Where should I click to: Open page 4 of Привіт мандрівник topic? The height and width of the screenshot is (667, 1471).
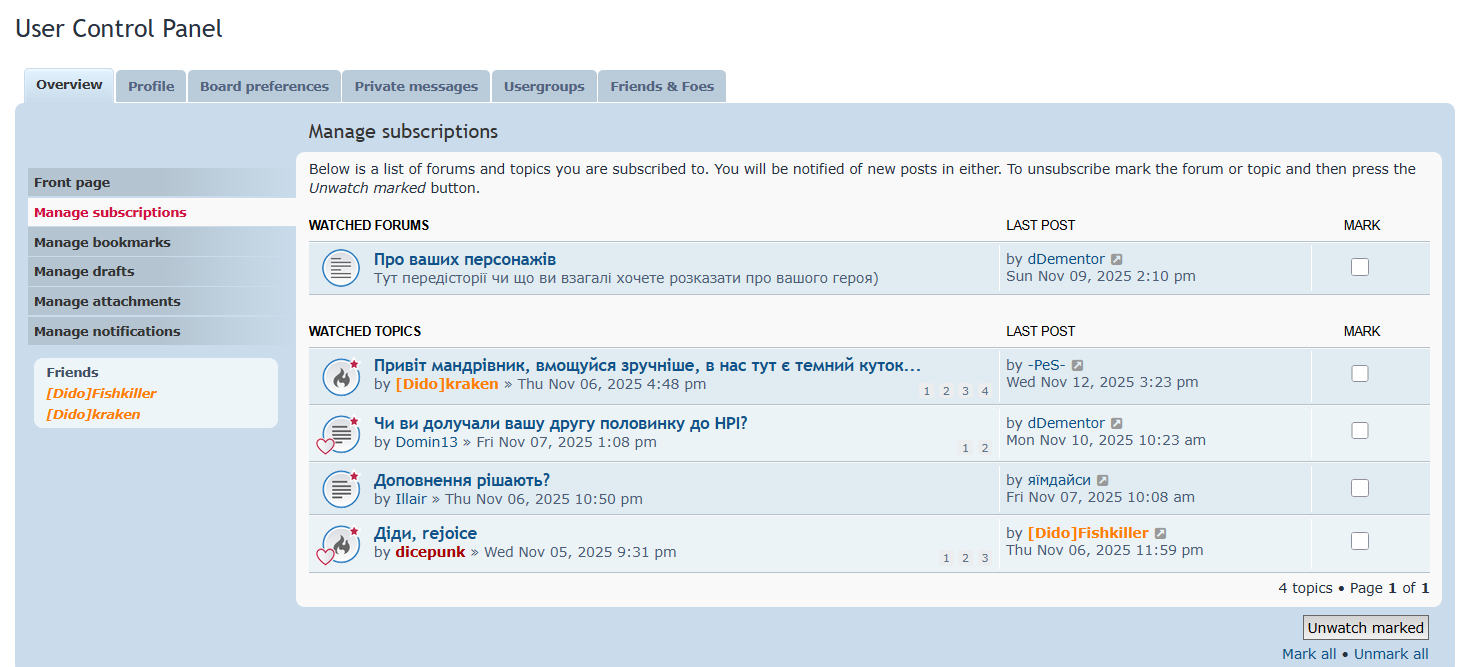click(x=984, y=391)
